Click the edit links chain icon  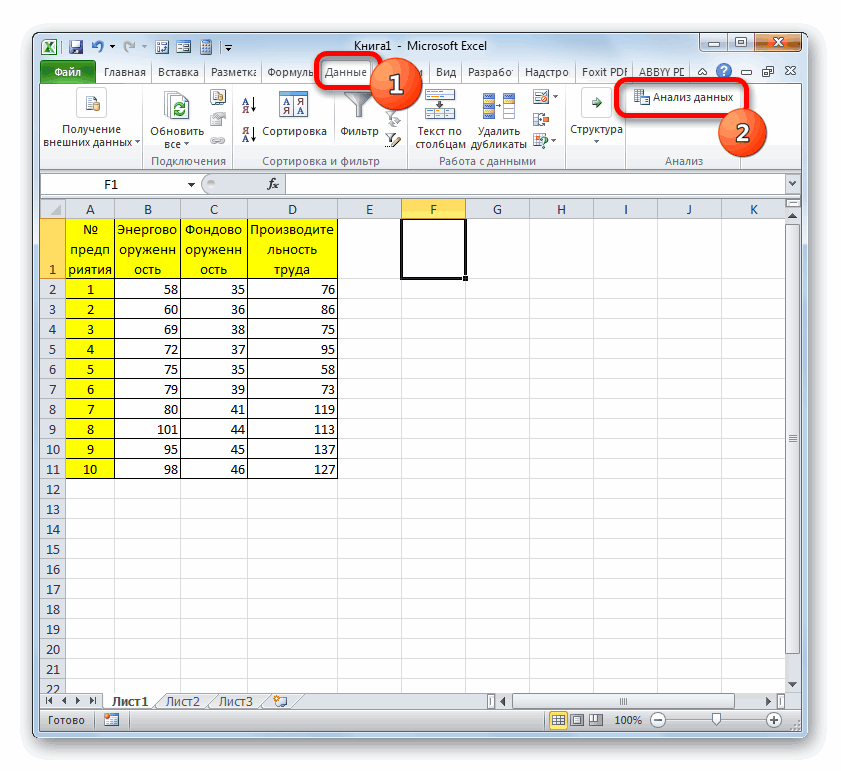tap(217, 141)
